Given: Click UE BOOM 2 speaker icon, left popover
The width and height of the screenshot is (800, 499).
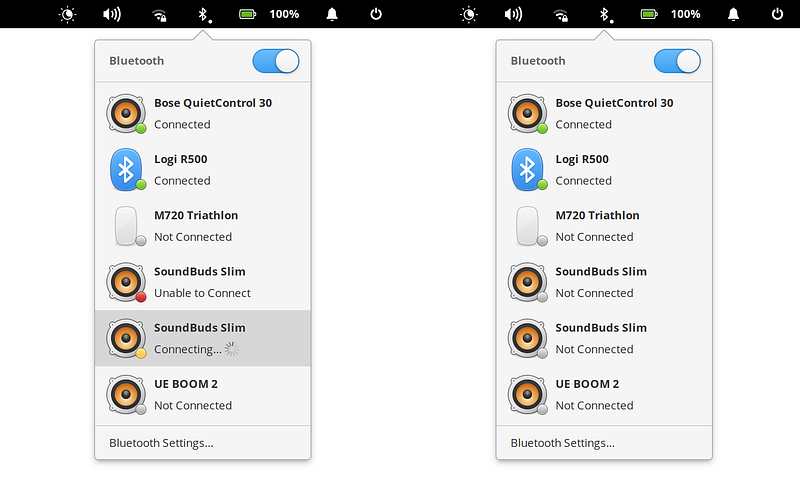Looking at the screenshot, I should point(126,394).
